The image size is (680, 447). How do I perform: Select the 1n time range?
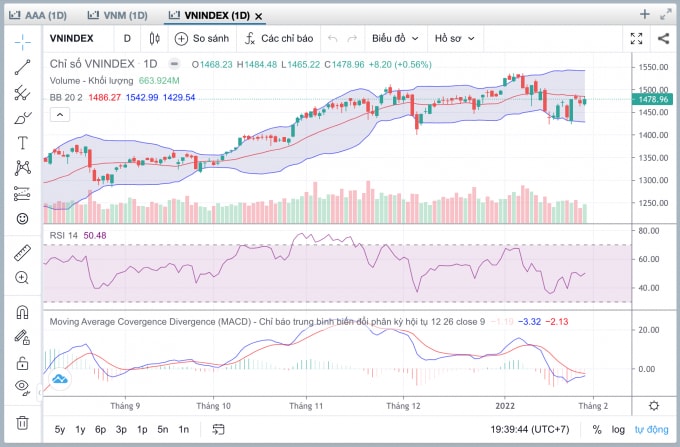(x=183, y=430)
